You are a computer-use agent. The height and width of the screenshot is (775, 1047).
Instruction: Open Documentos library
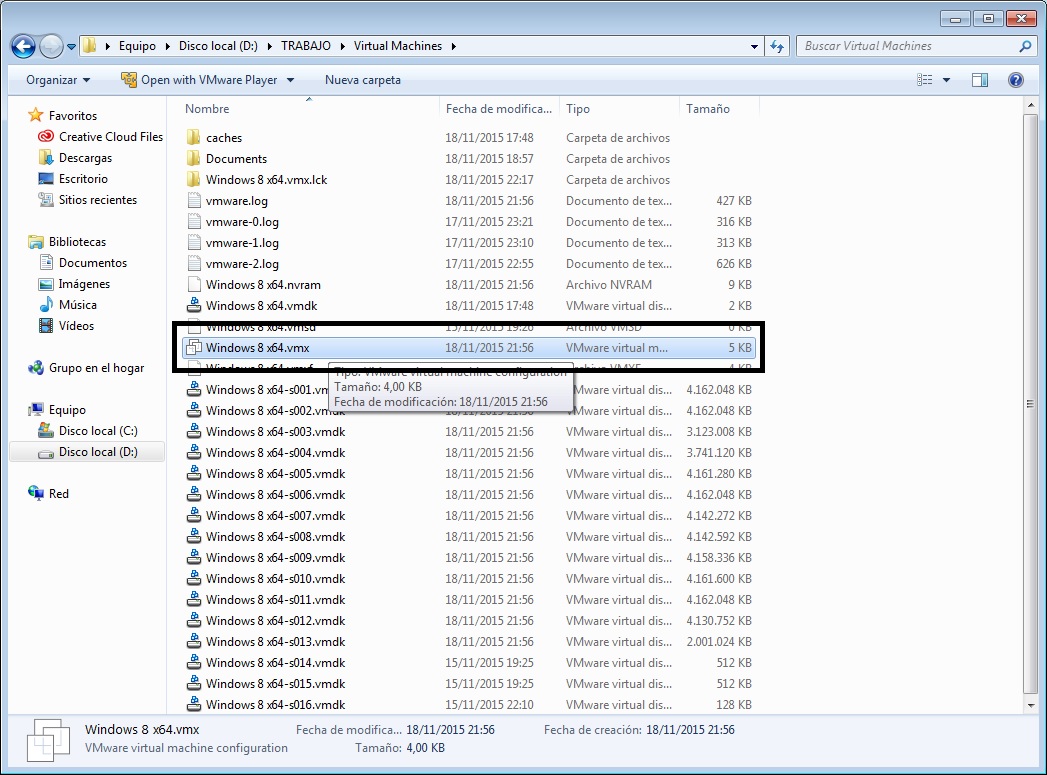(83, 263)
